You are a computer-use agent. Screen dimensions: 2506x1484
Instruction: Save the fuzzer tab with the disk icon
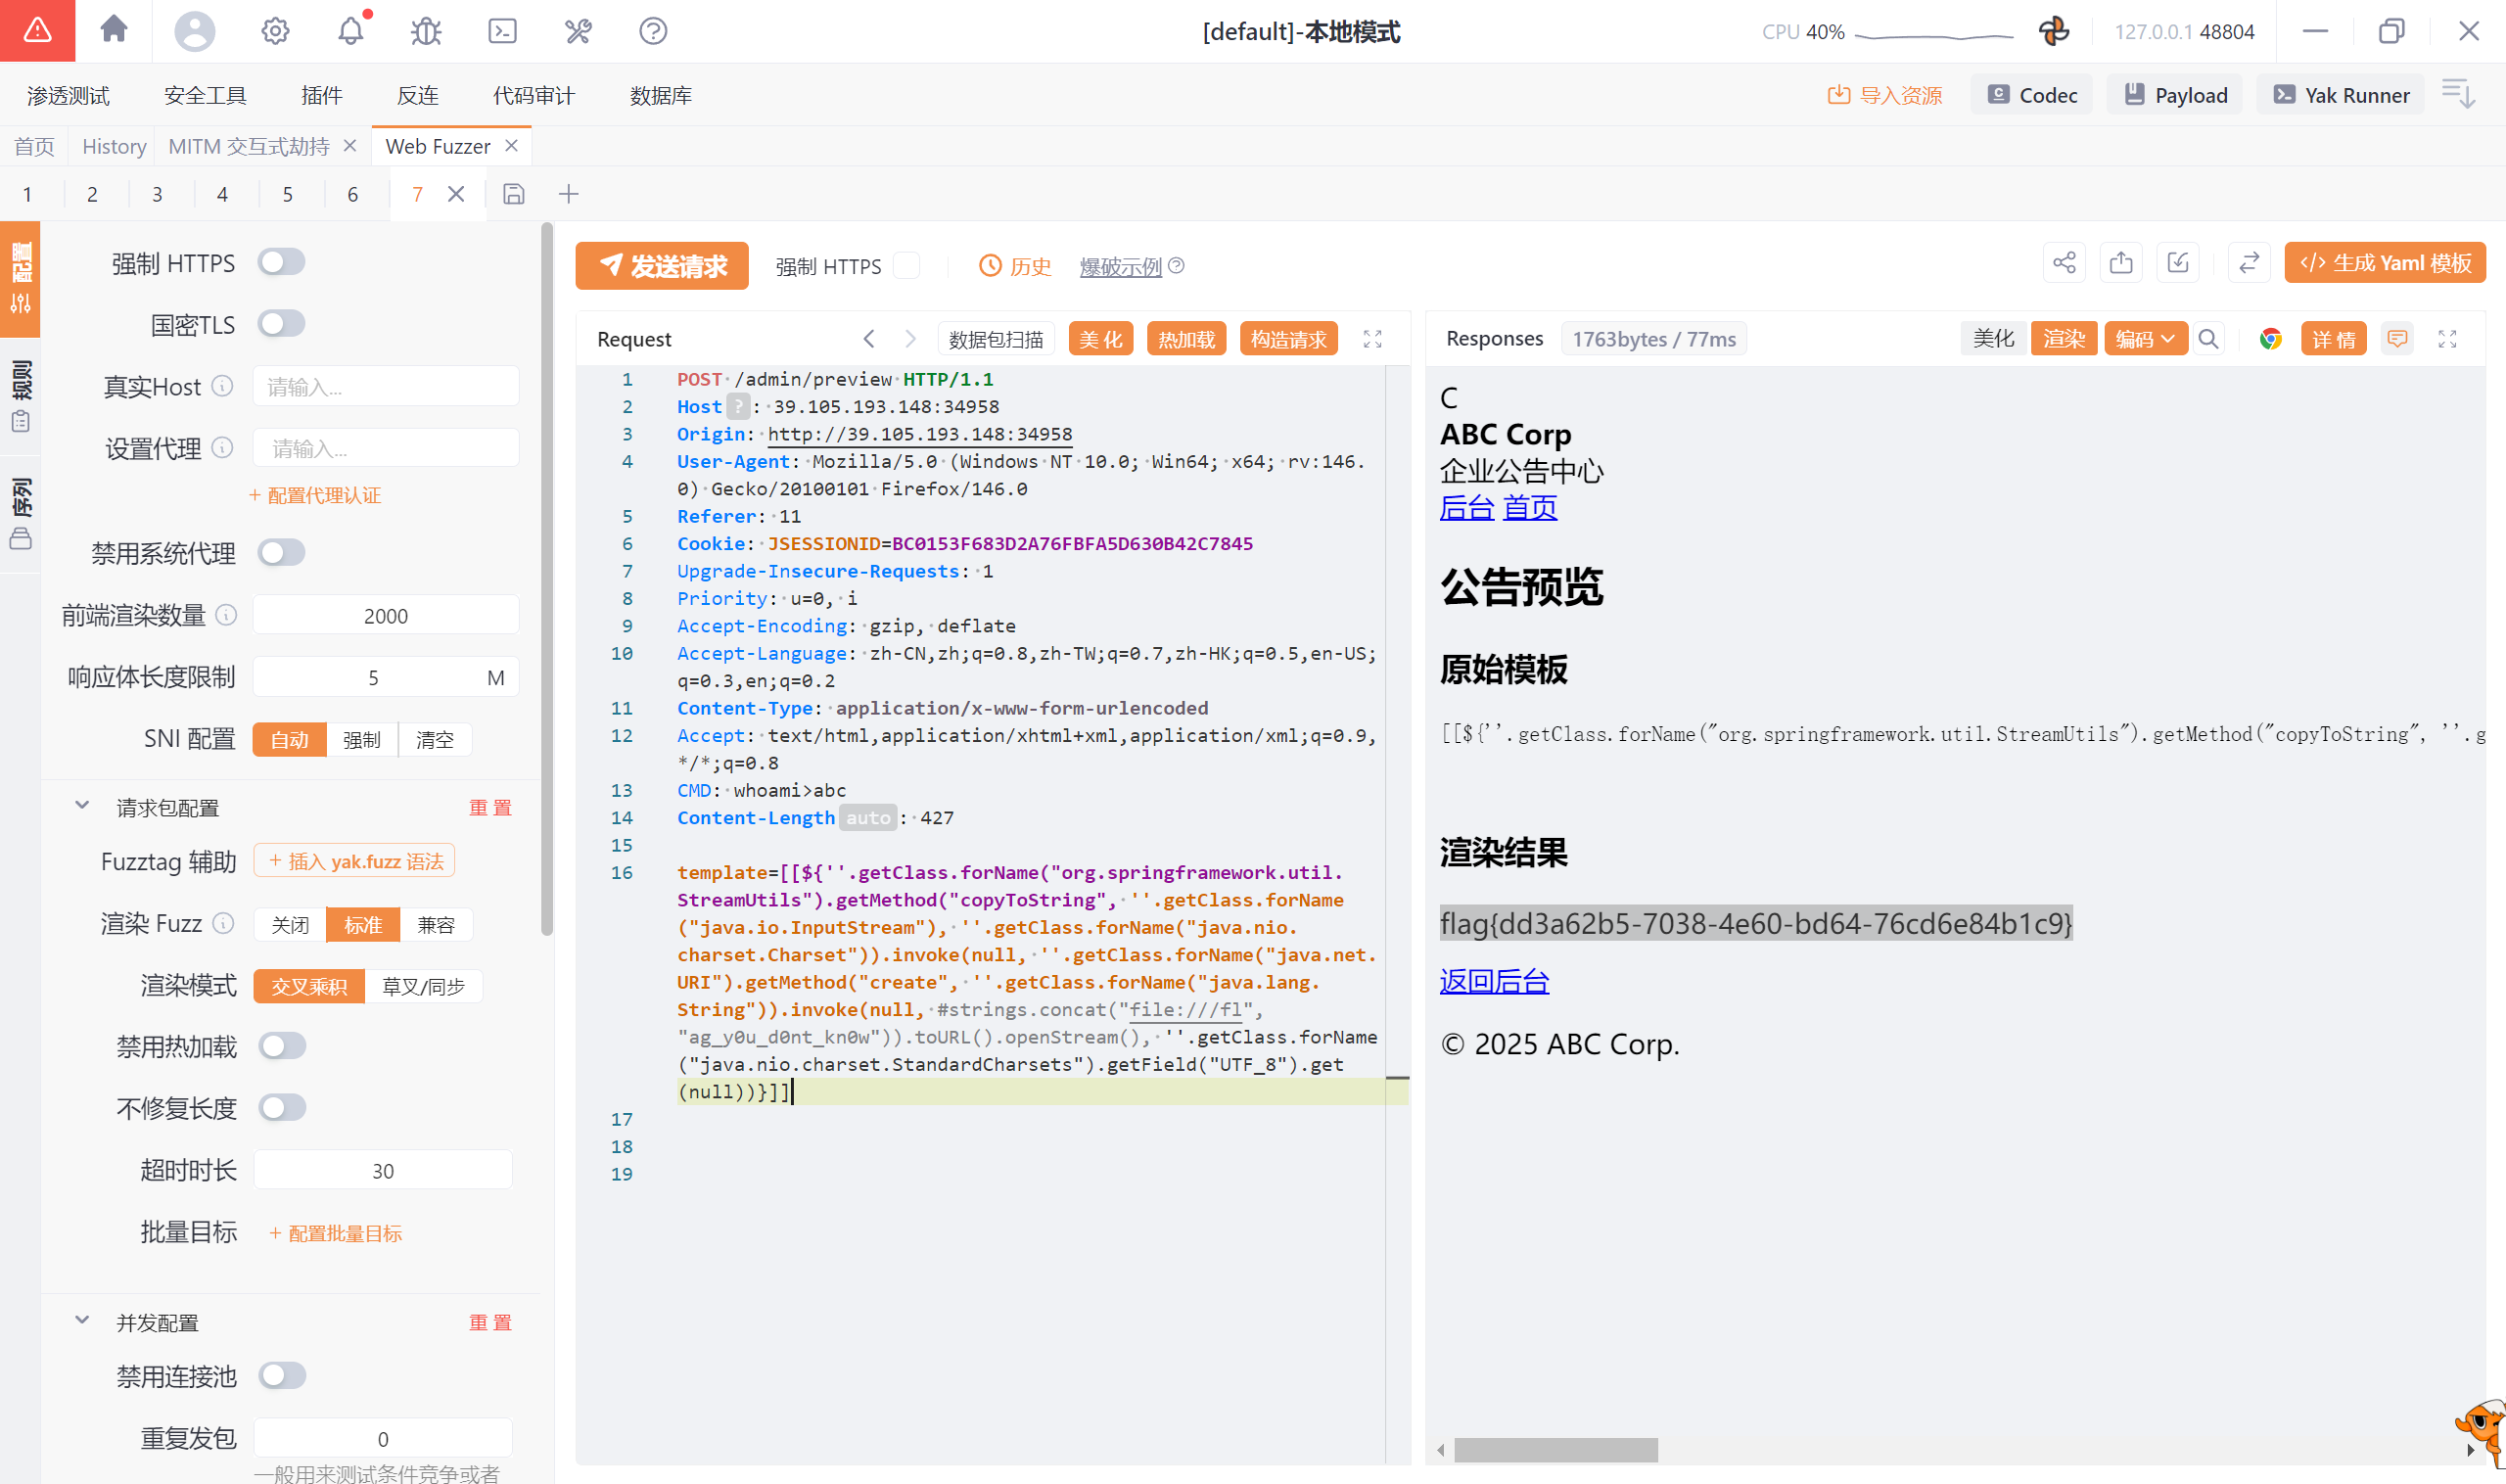click(x=513, y=194)
